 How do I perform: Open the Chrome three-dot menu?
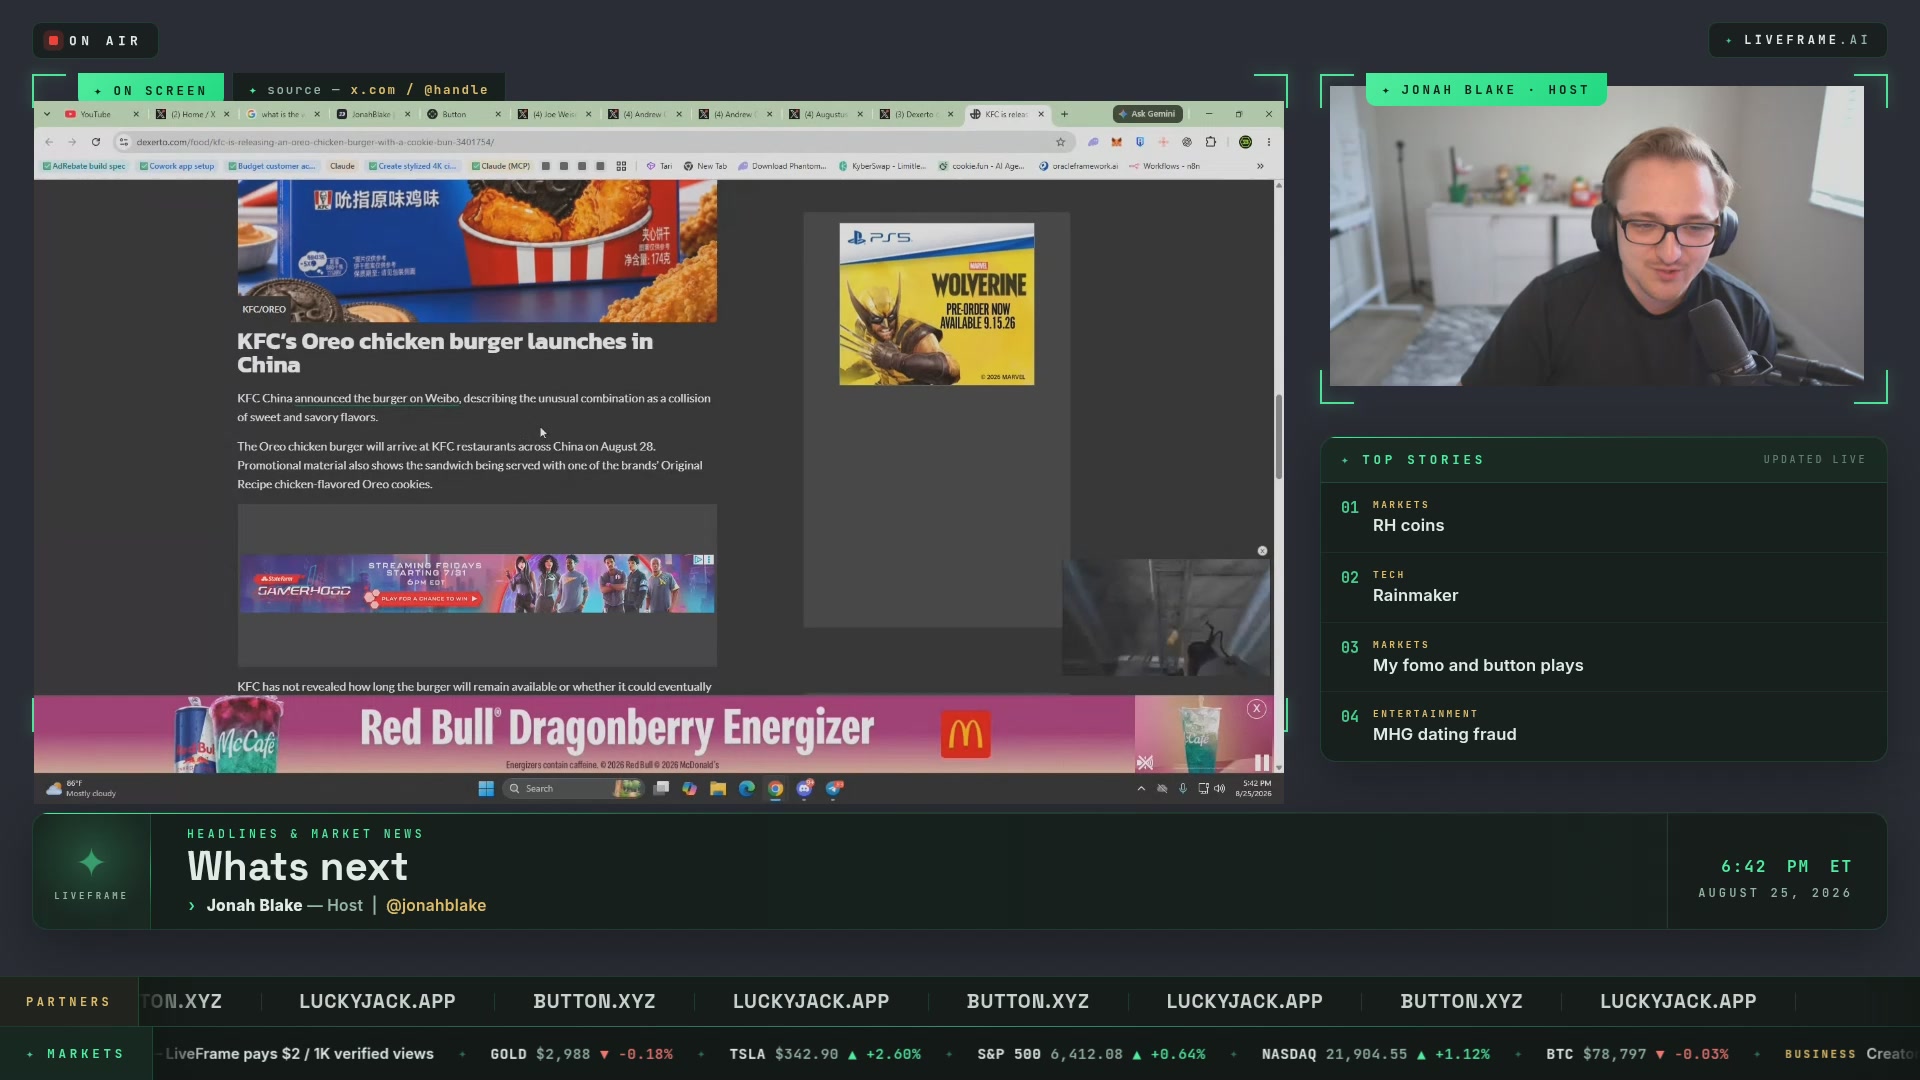(x=1269, y=142)
